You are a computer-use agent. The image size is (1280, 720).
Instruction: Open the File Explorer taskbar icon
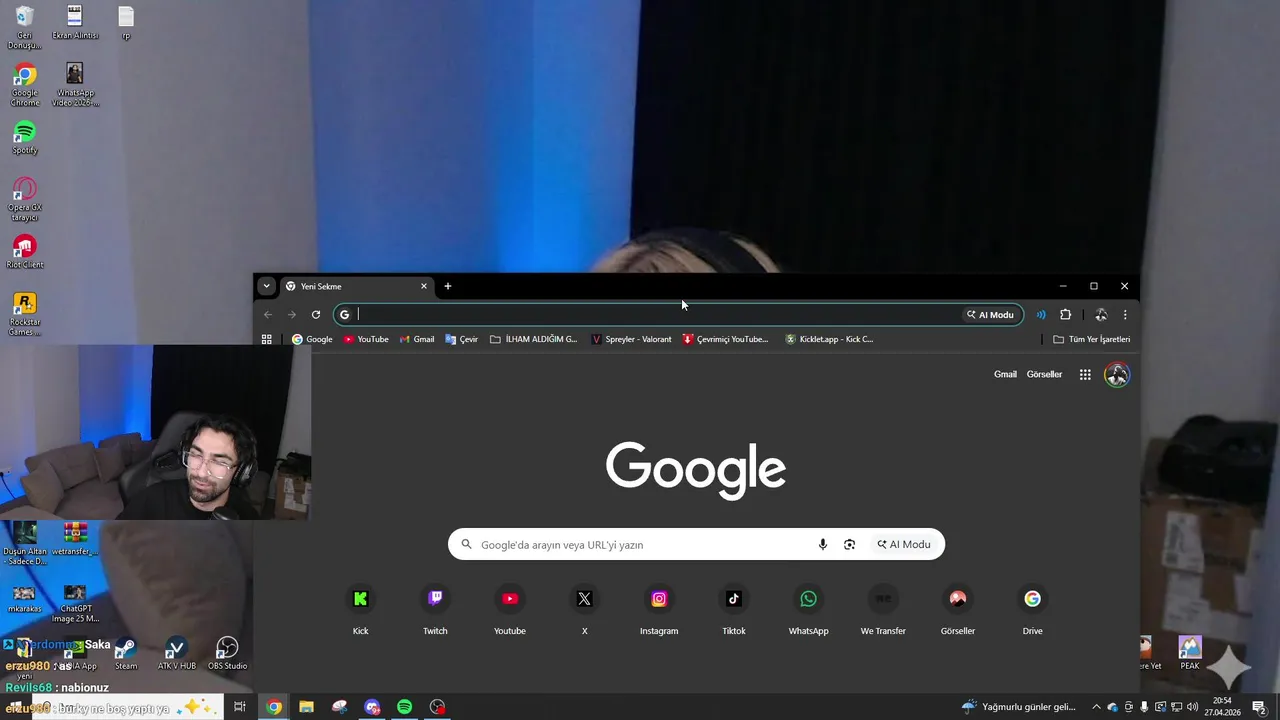tap(306, 707)
